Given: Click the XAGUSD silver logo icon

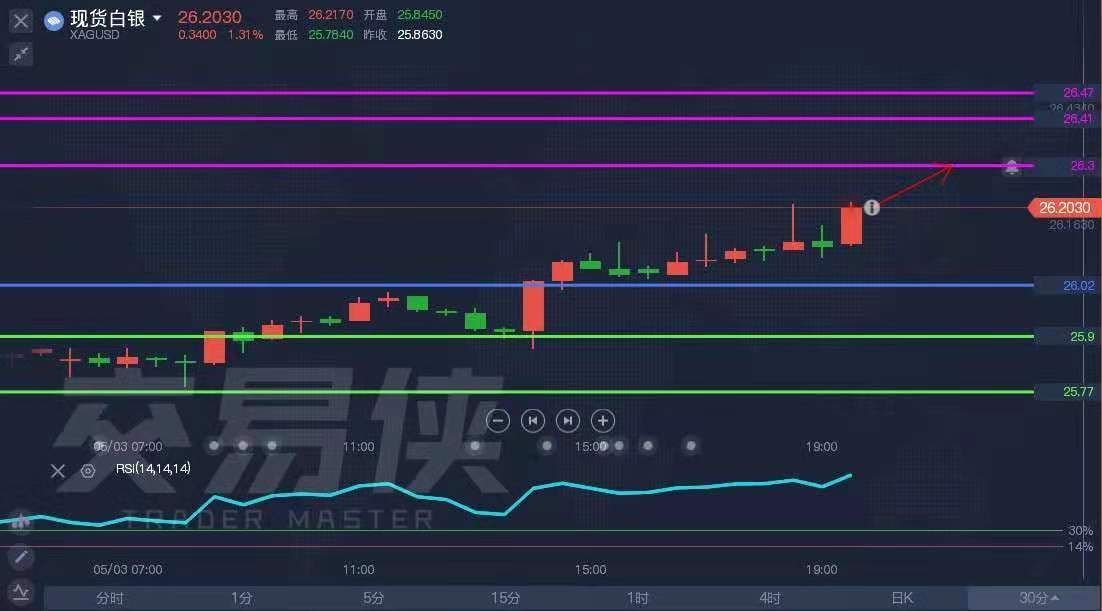Looking at the screenshot, I should [54, 20].
